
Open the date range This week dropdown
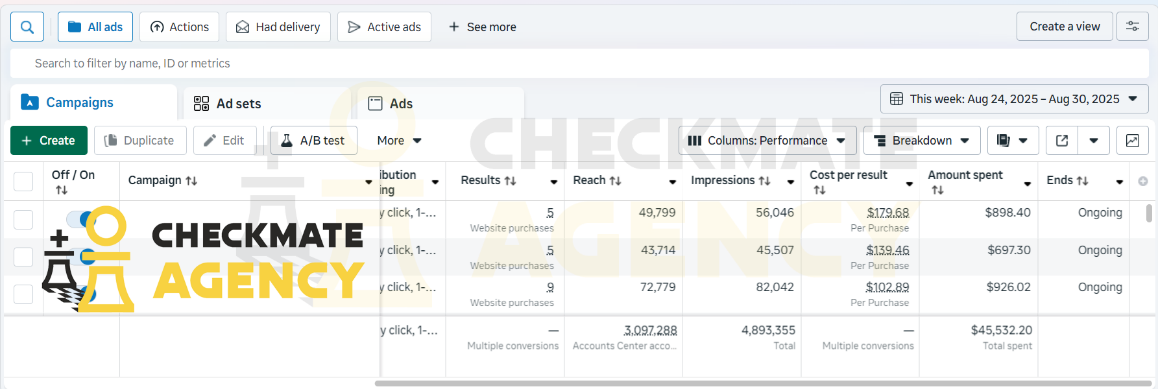[1014, 99]
